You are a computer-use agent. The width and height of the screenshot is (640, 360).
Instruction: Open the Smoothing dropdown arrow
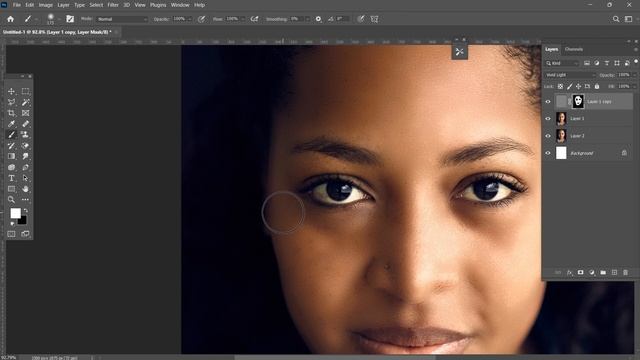[307, 19]
